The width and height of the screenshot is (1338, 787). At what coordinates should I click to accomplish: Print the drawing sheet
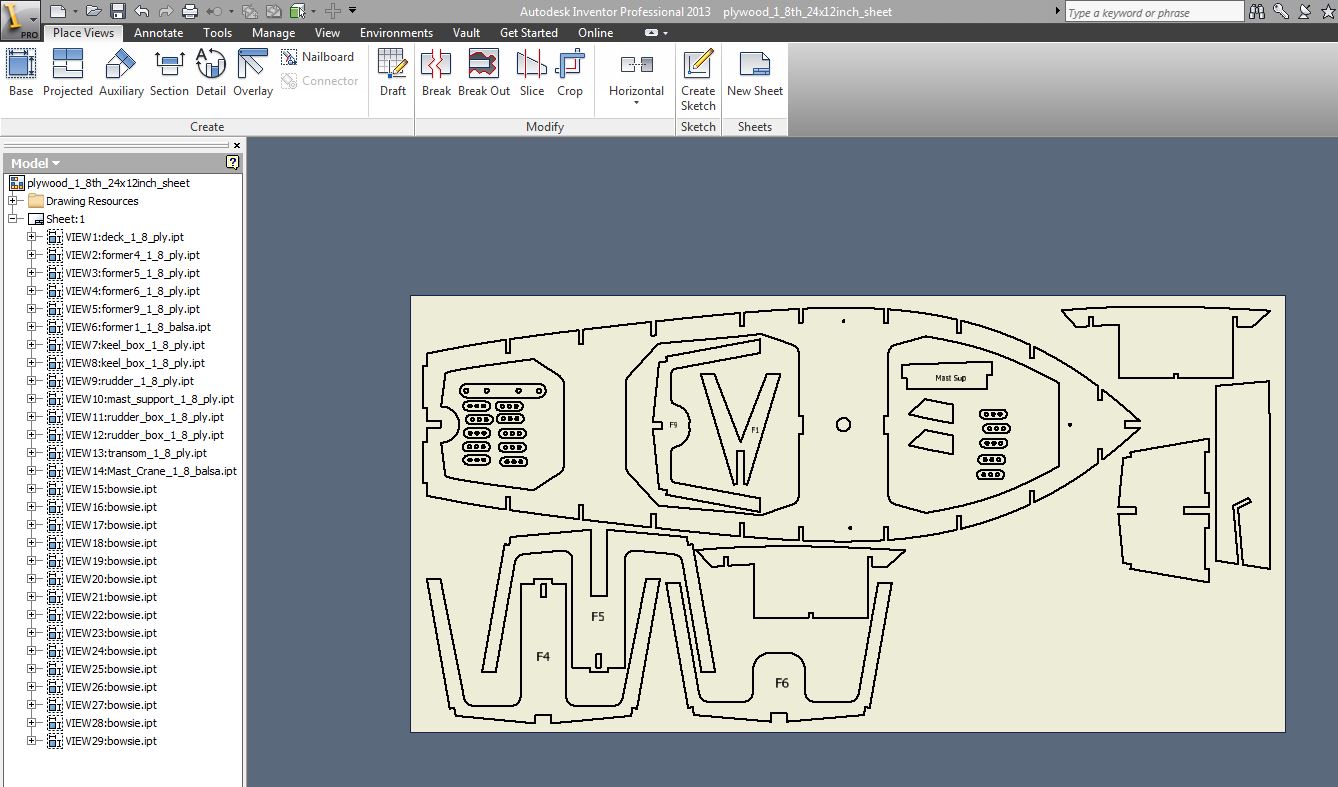[x=190, y=11]
